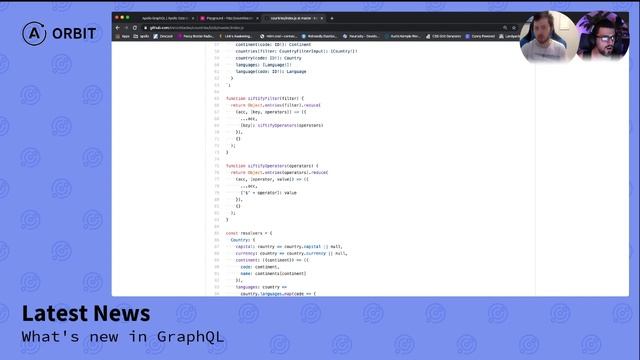
Task: Switch to the Playground tab
Action: point(229,18)
